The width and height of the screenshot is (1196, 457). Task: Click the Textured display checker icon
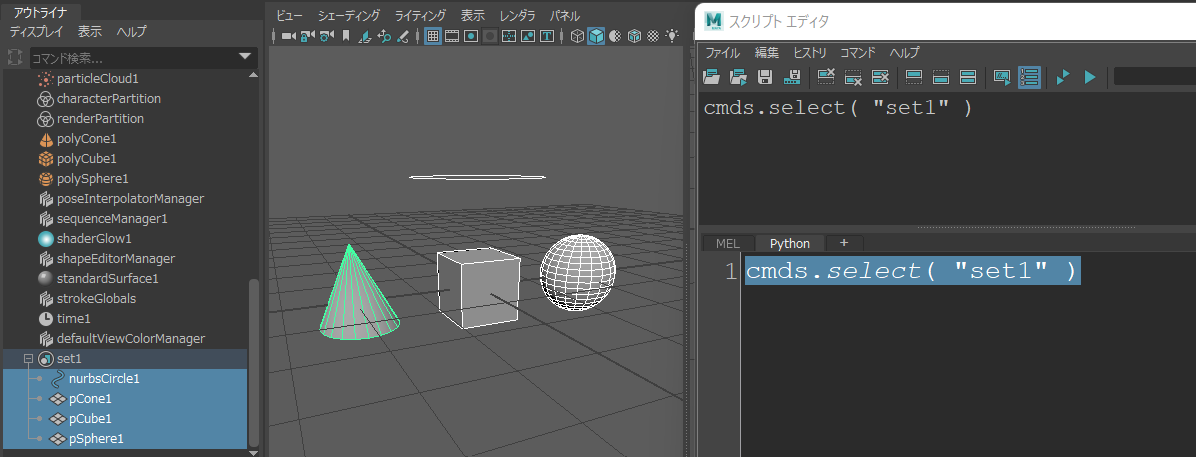653,36
